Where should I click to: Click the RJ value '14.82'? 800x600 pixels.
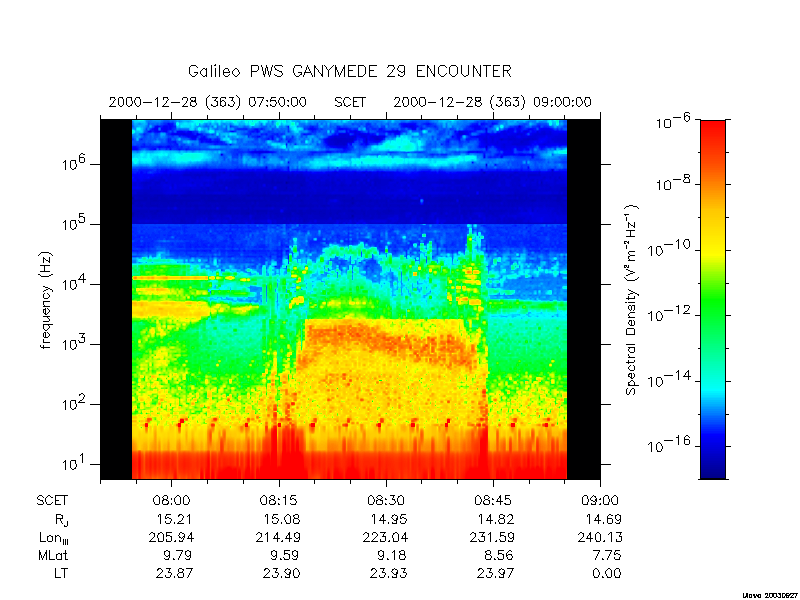pyautogui.click(x=496, y=519)
